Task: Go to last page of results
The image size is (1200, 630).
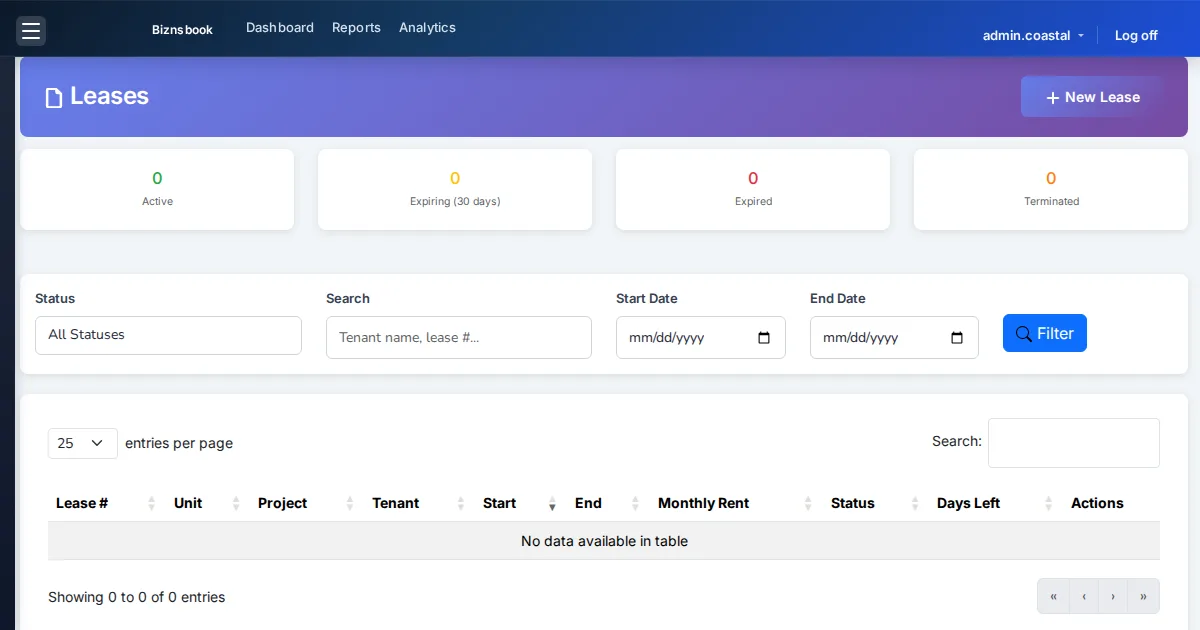Action: click(1143, 597)
